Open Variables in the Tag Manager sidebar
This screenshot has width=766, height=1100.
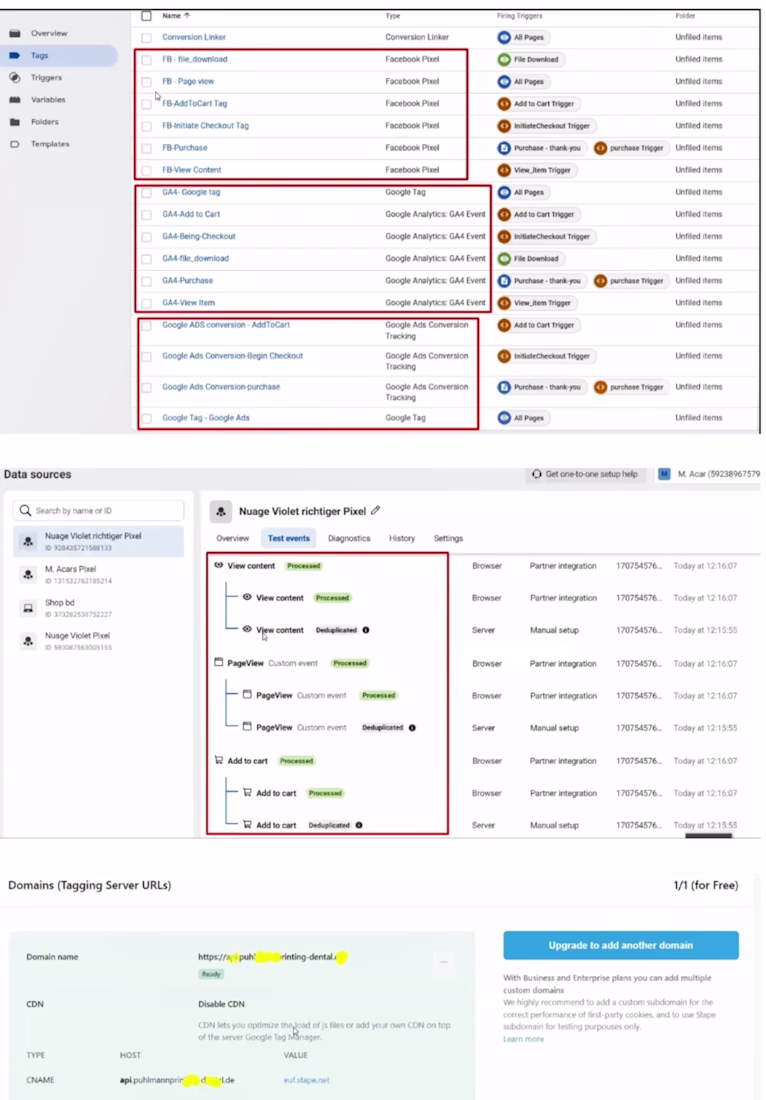tap(48, 100)
